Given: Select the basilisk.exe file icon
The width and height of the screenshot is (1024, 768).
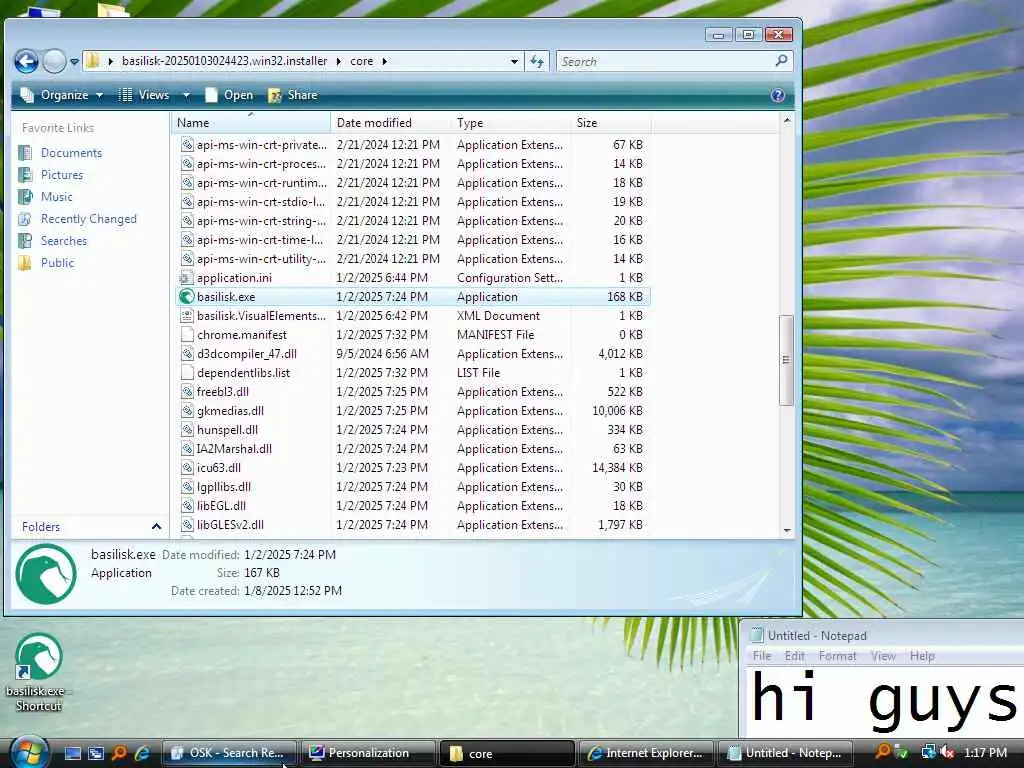Looking at the screenshot, I should [187, 296].
